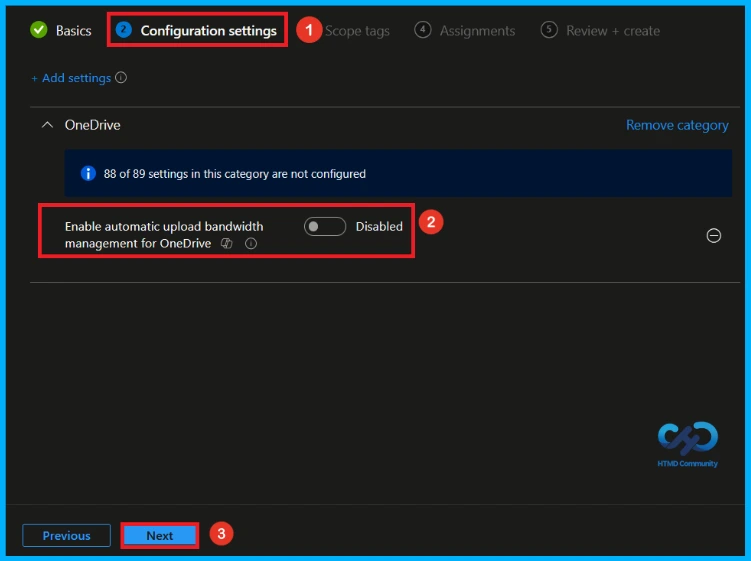Go to the Scope tags step
Image resolution: width=751 pixels, height=561 pixels.
357,31
